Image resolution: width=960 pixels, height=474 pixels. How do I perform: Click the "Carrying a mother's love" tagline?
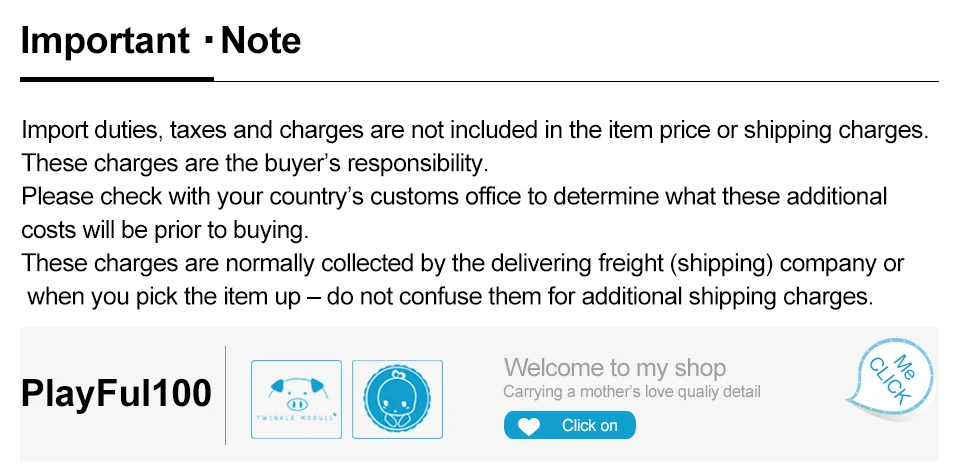[631, 391]
